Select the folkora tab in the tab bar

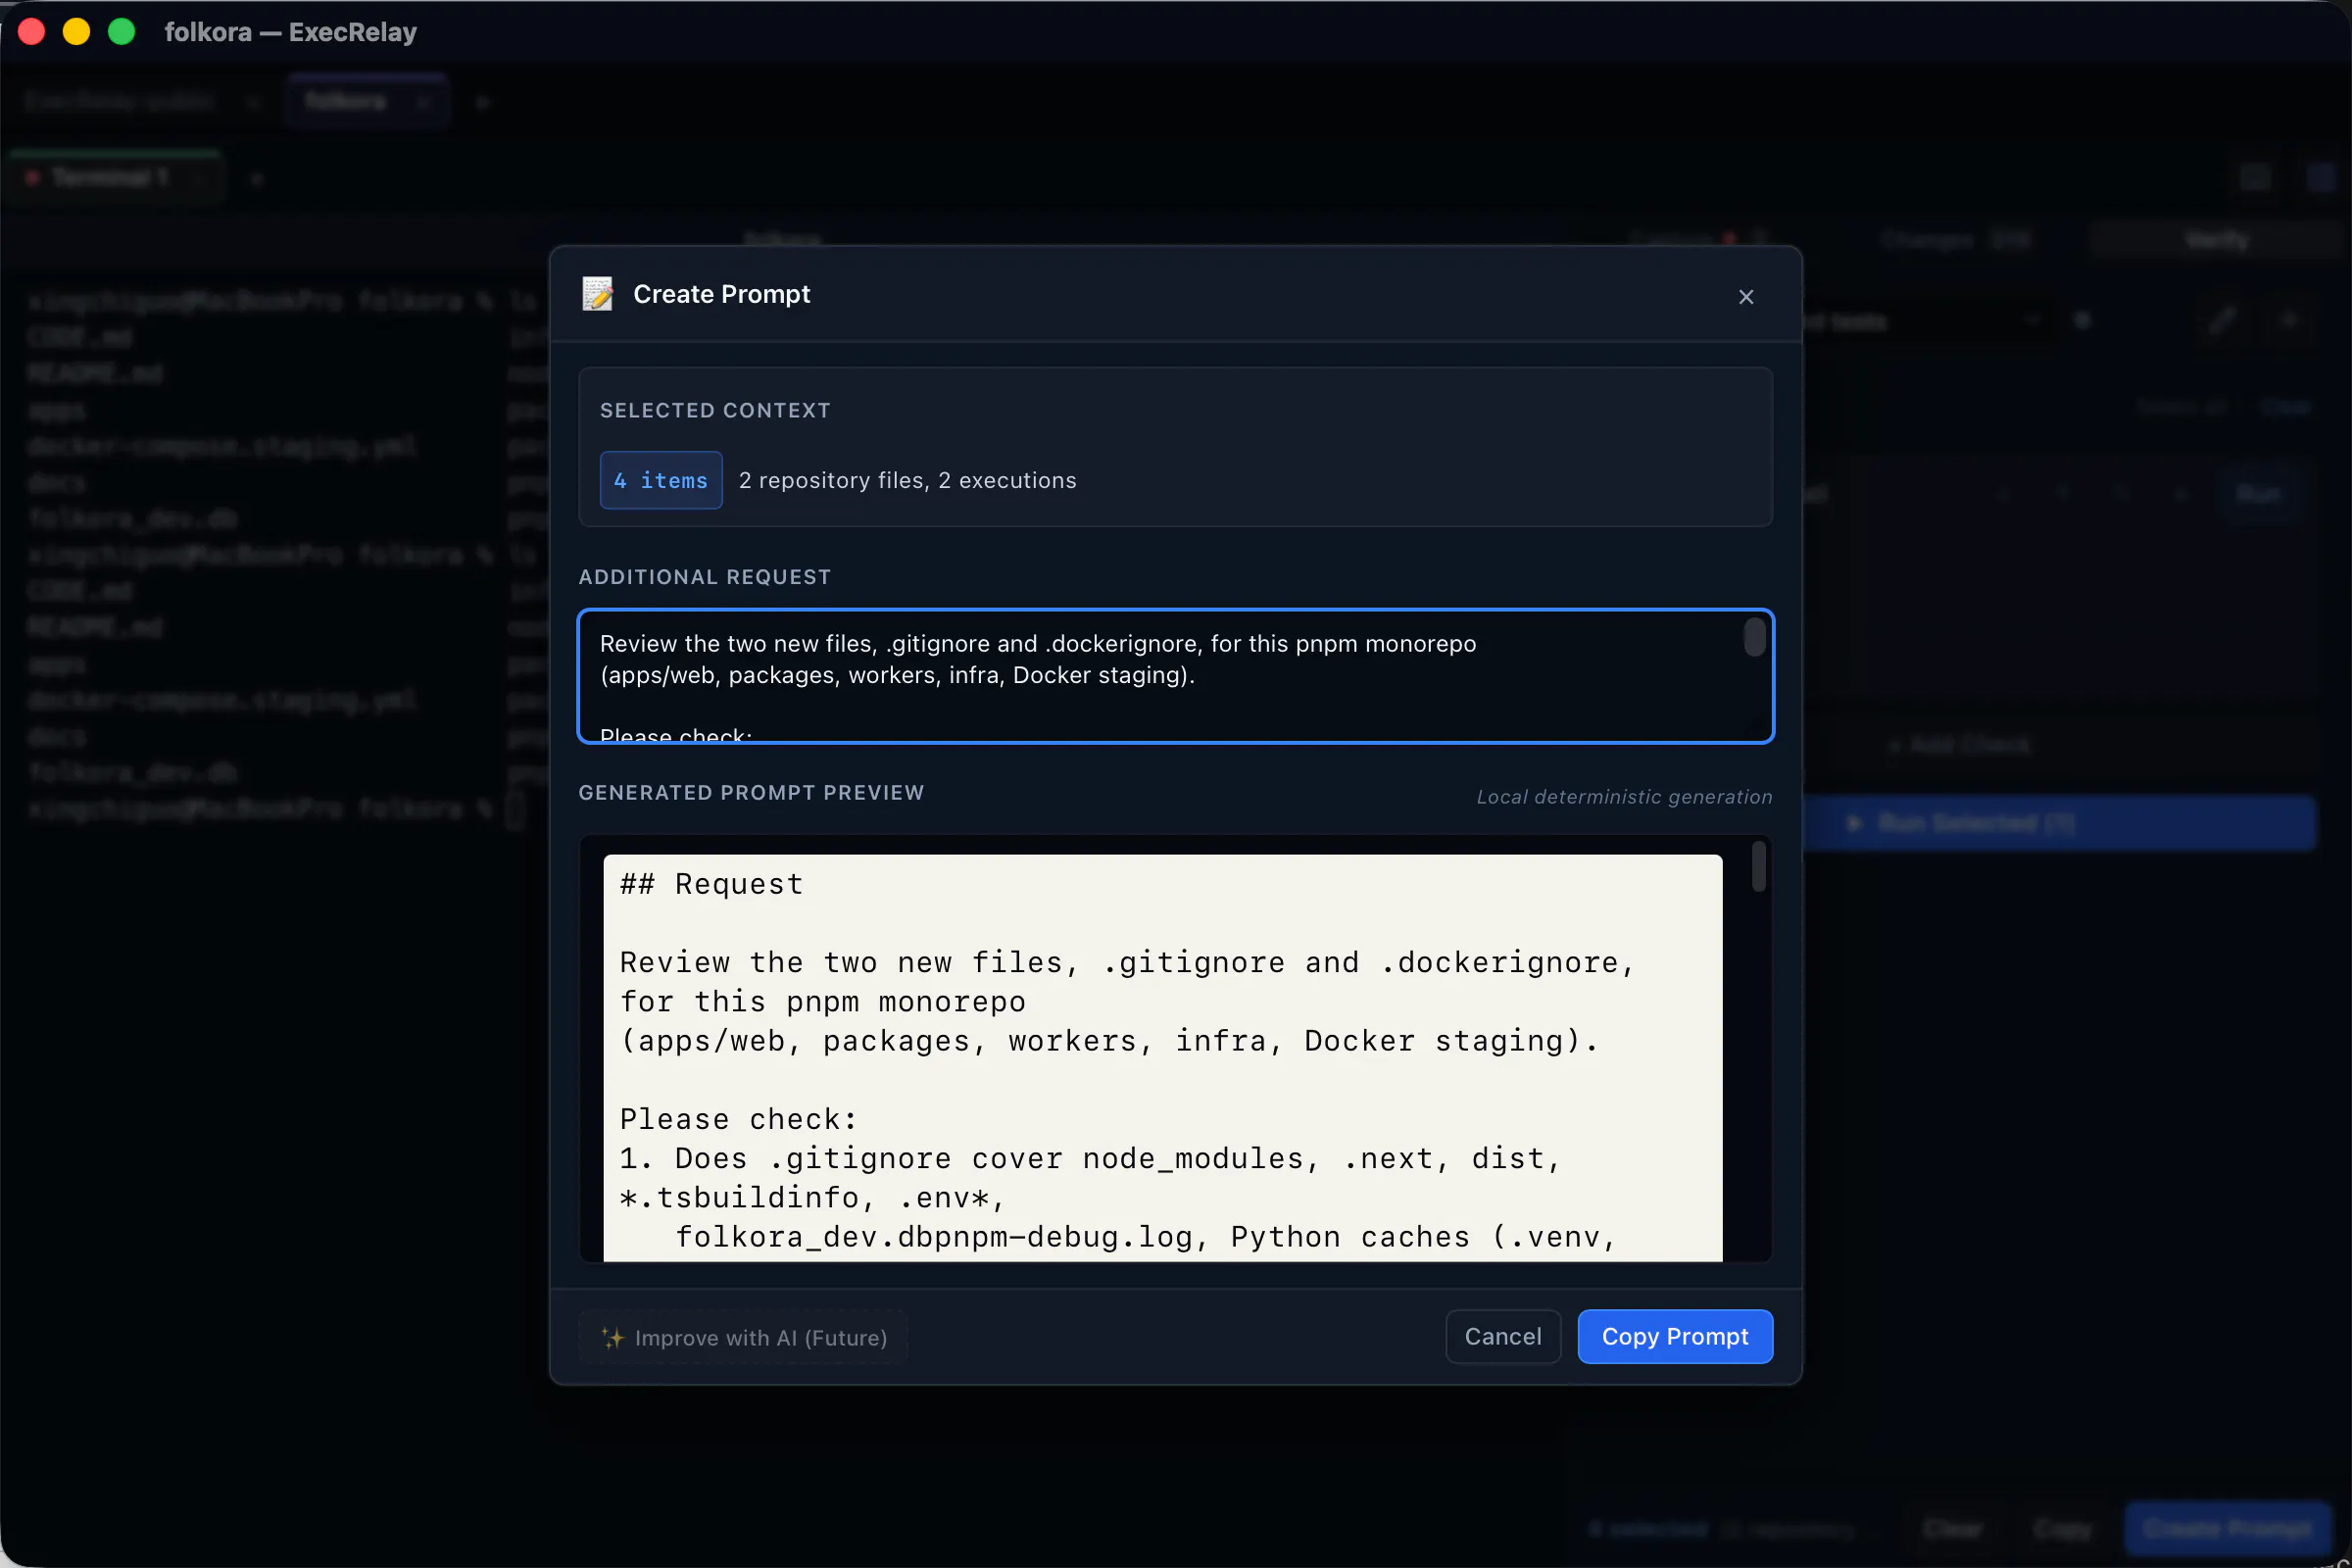click(x=367, y=101)
